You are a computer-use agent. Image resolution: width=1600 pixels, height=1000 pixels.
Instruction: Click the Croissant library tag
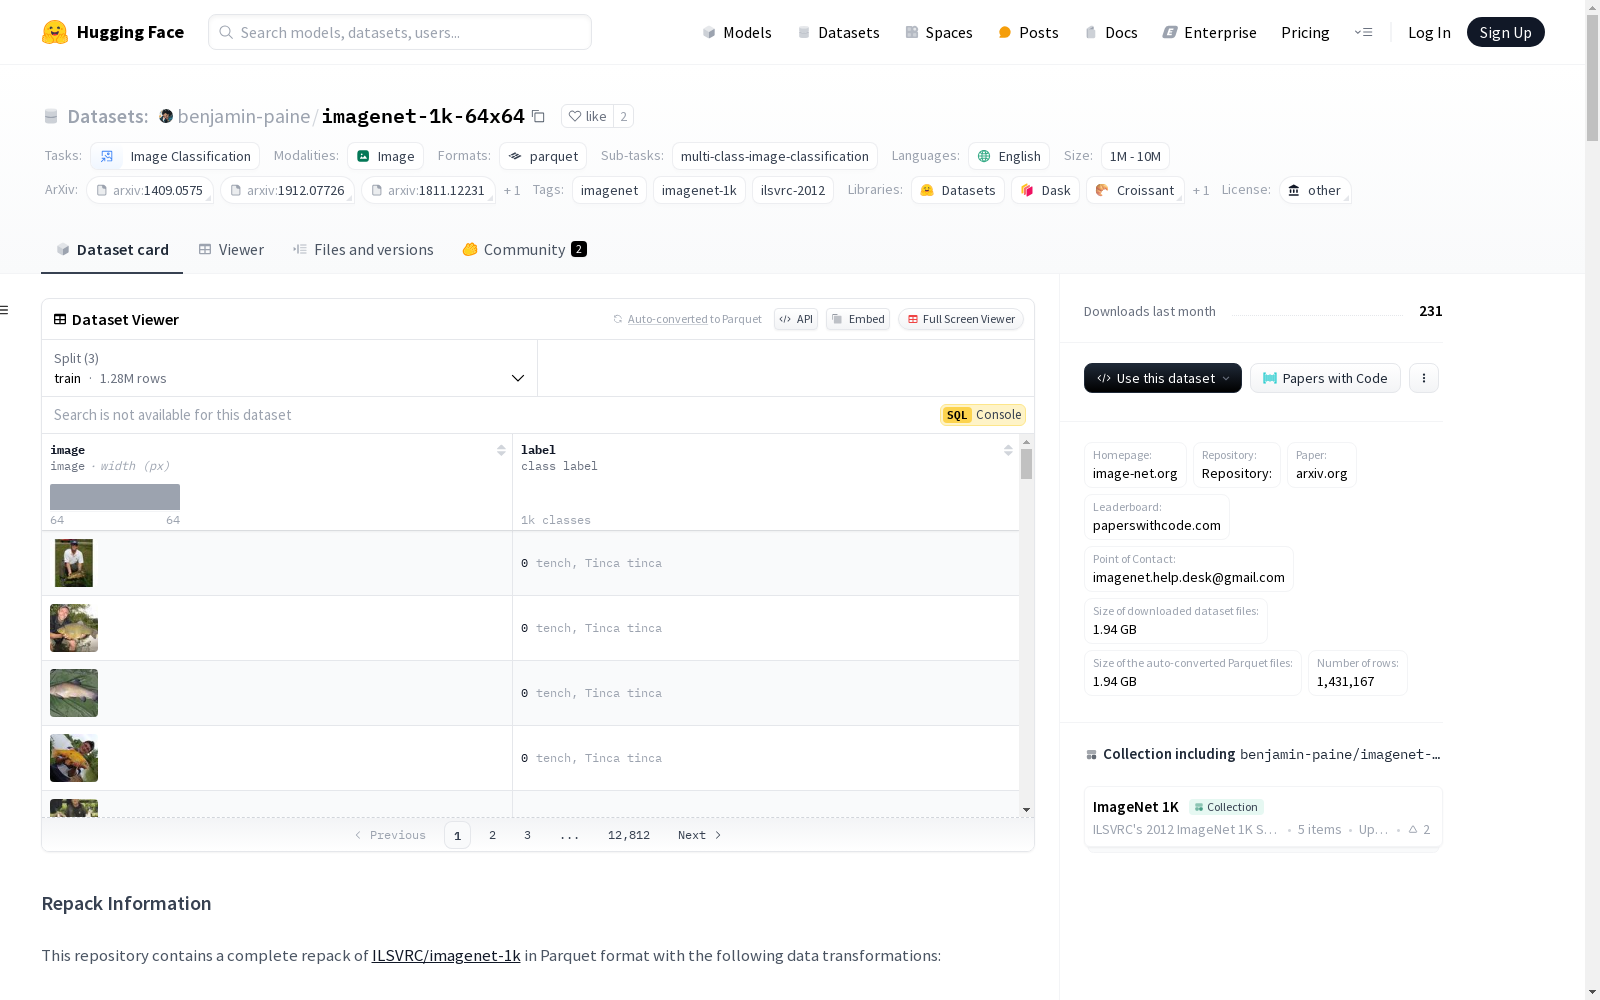[x=1135, y=190]
